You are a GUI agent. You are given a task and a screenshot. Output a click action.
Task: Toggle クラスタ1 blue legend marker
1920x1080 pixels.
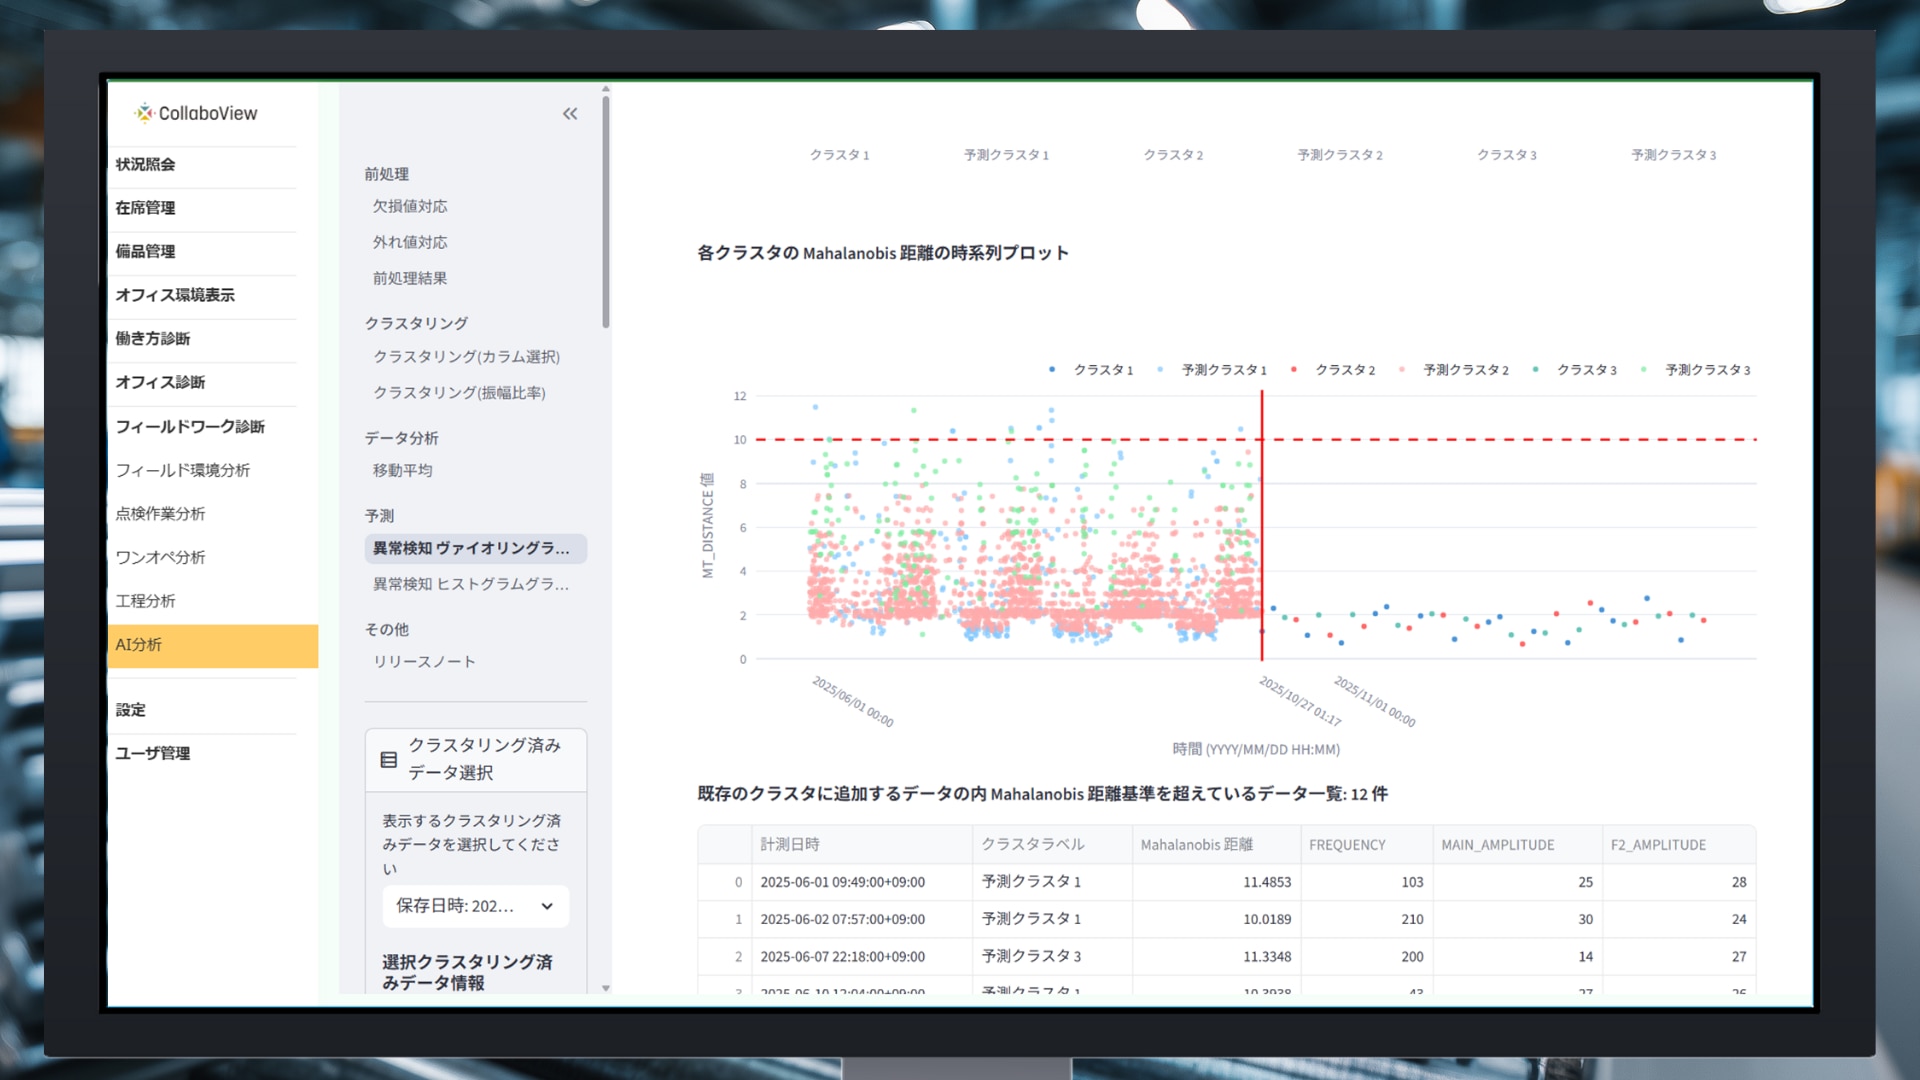point(1052,370)
